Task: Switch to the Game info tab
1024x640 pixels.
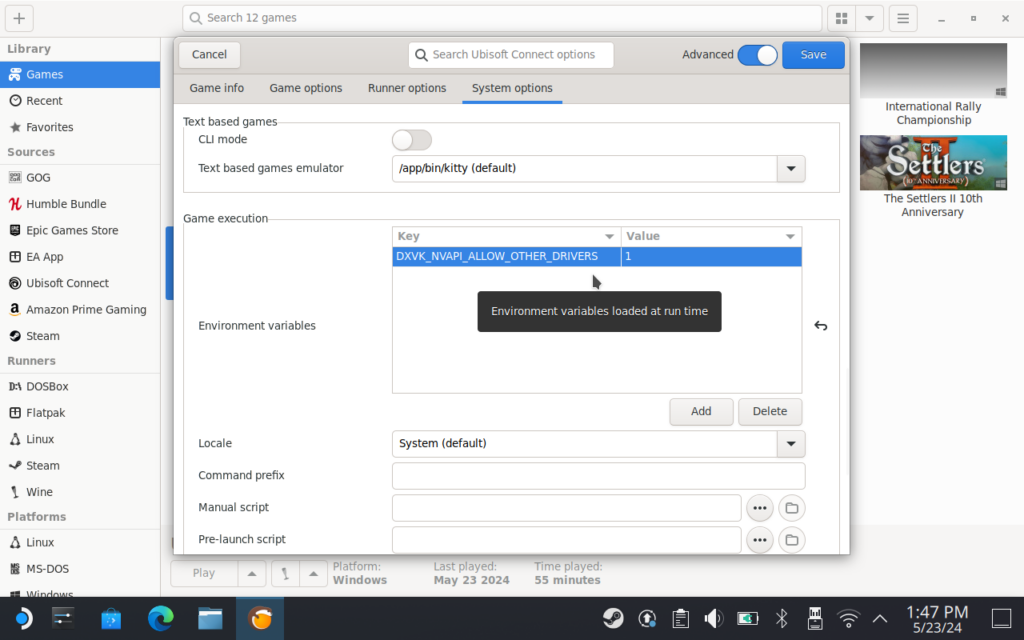Action: (217, 88)
